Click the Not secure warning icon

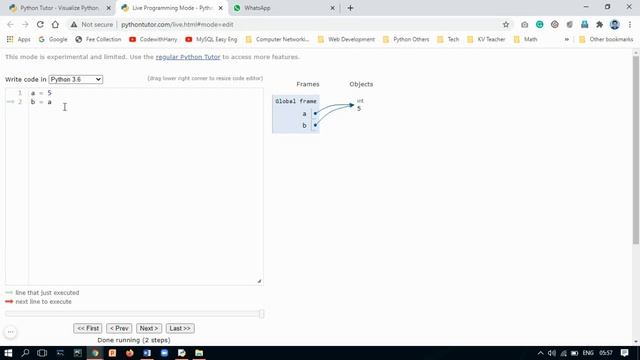point(73,24)
